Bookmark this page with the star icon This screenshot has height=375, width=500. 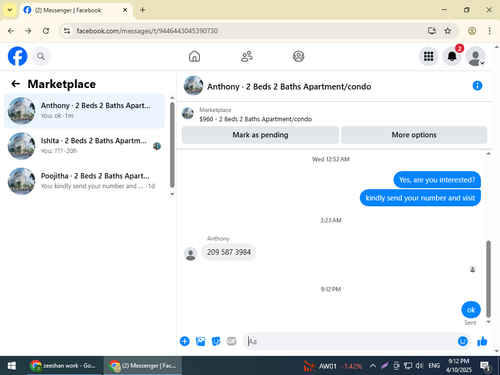coord(448,31)
